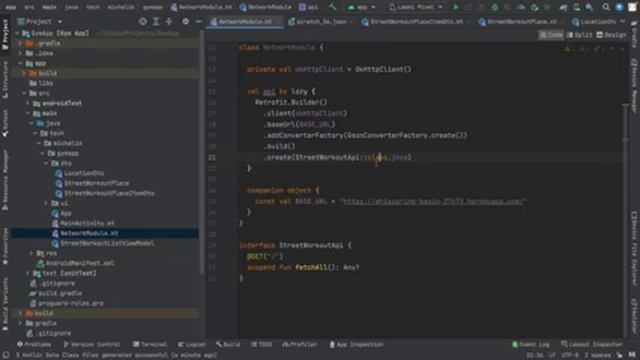Switch to StreetWorkoutPlace.kt editor tab
The image size is (640, 360).
click(x=522, y=21)
